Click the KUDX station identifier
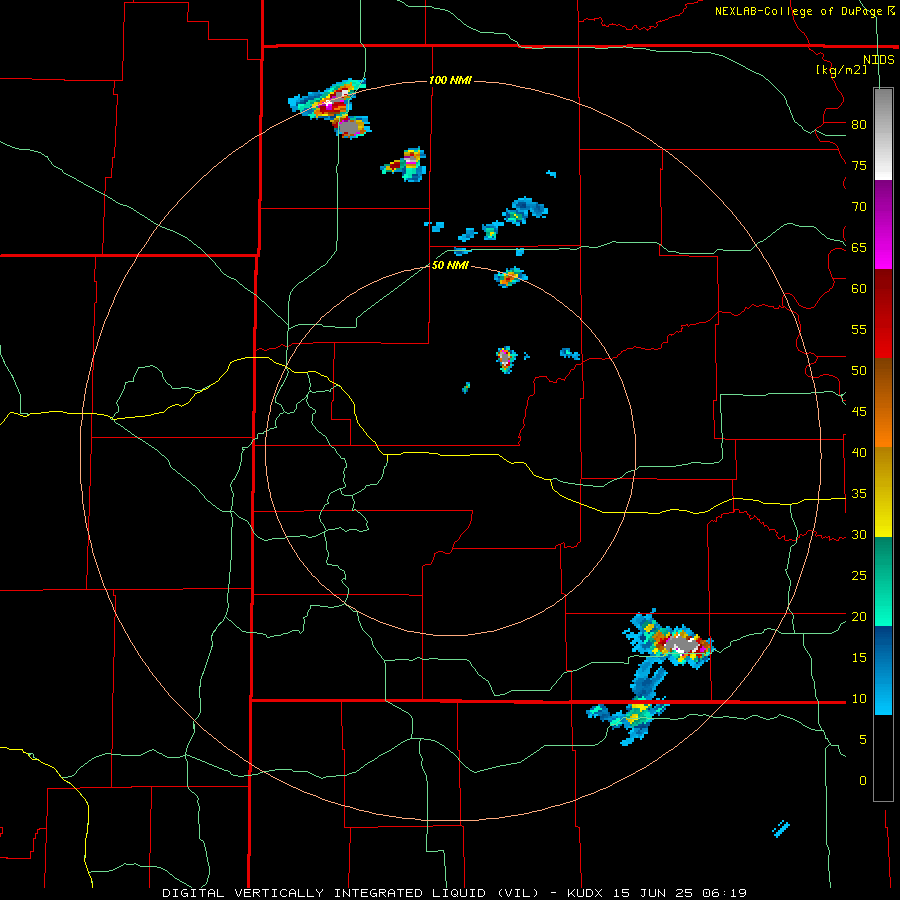The height and width of the screenshot is (900, 900). (587, 893)
